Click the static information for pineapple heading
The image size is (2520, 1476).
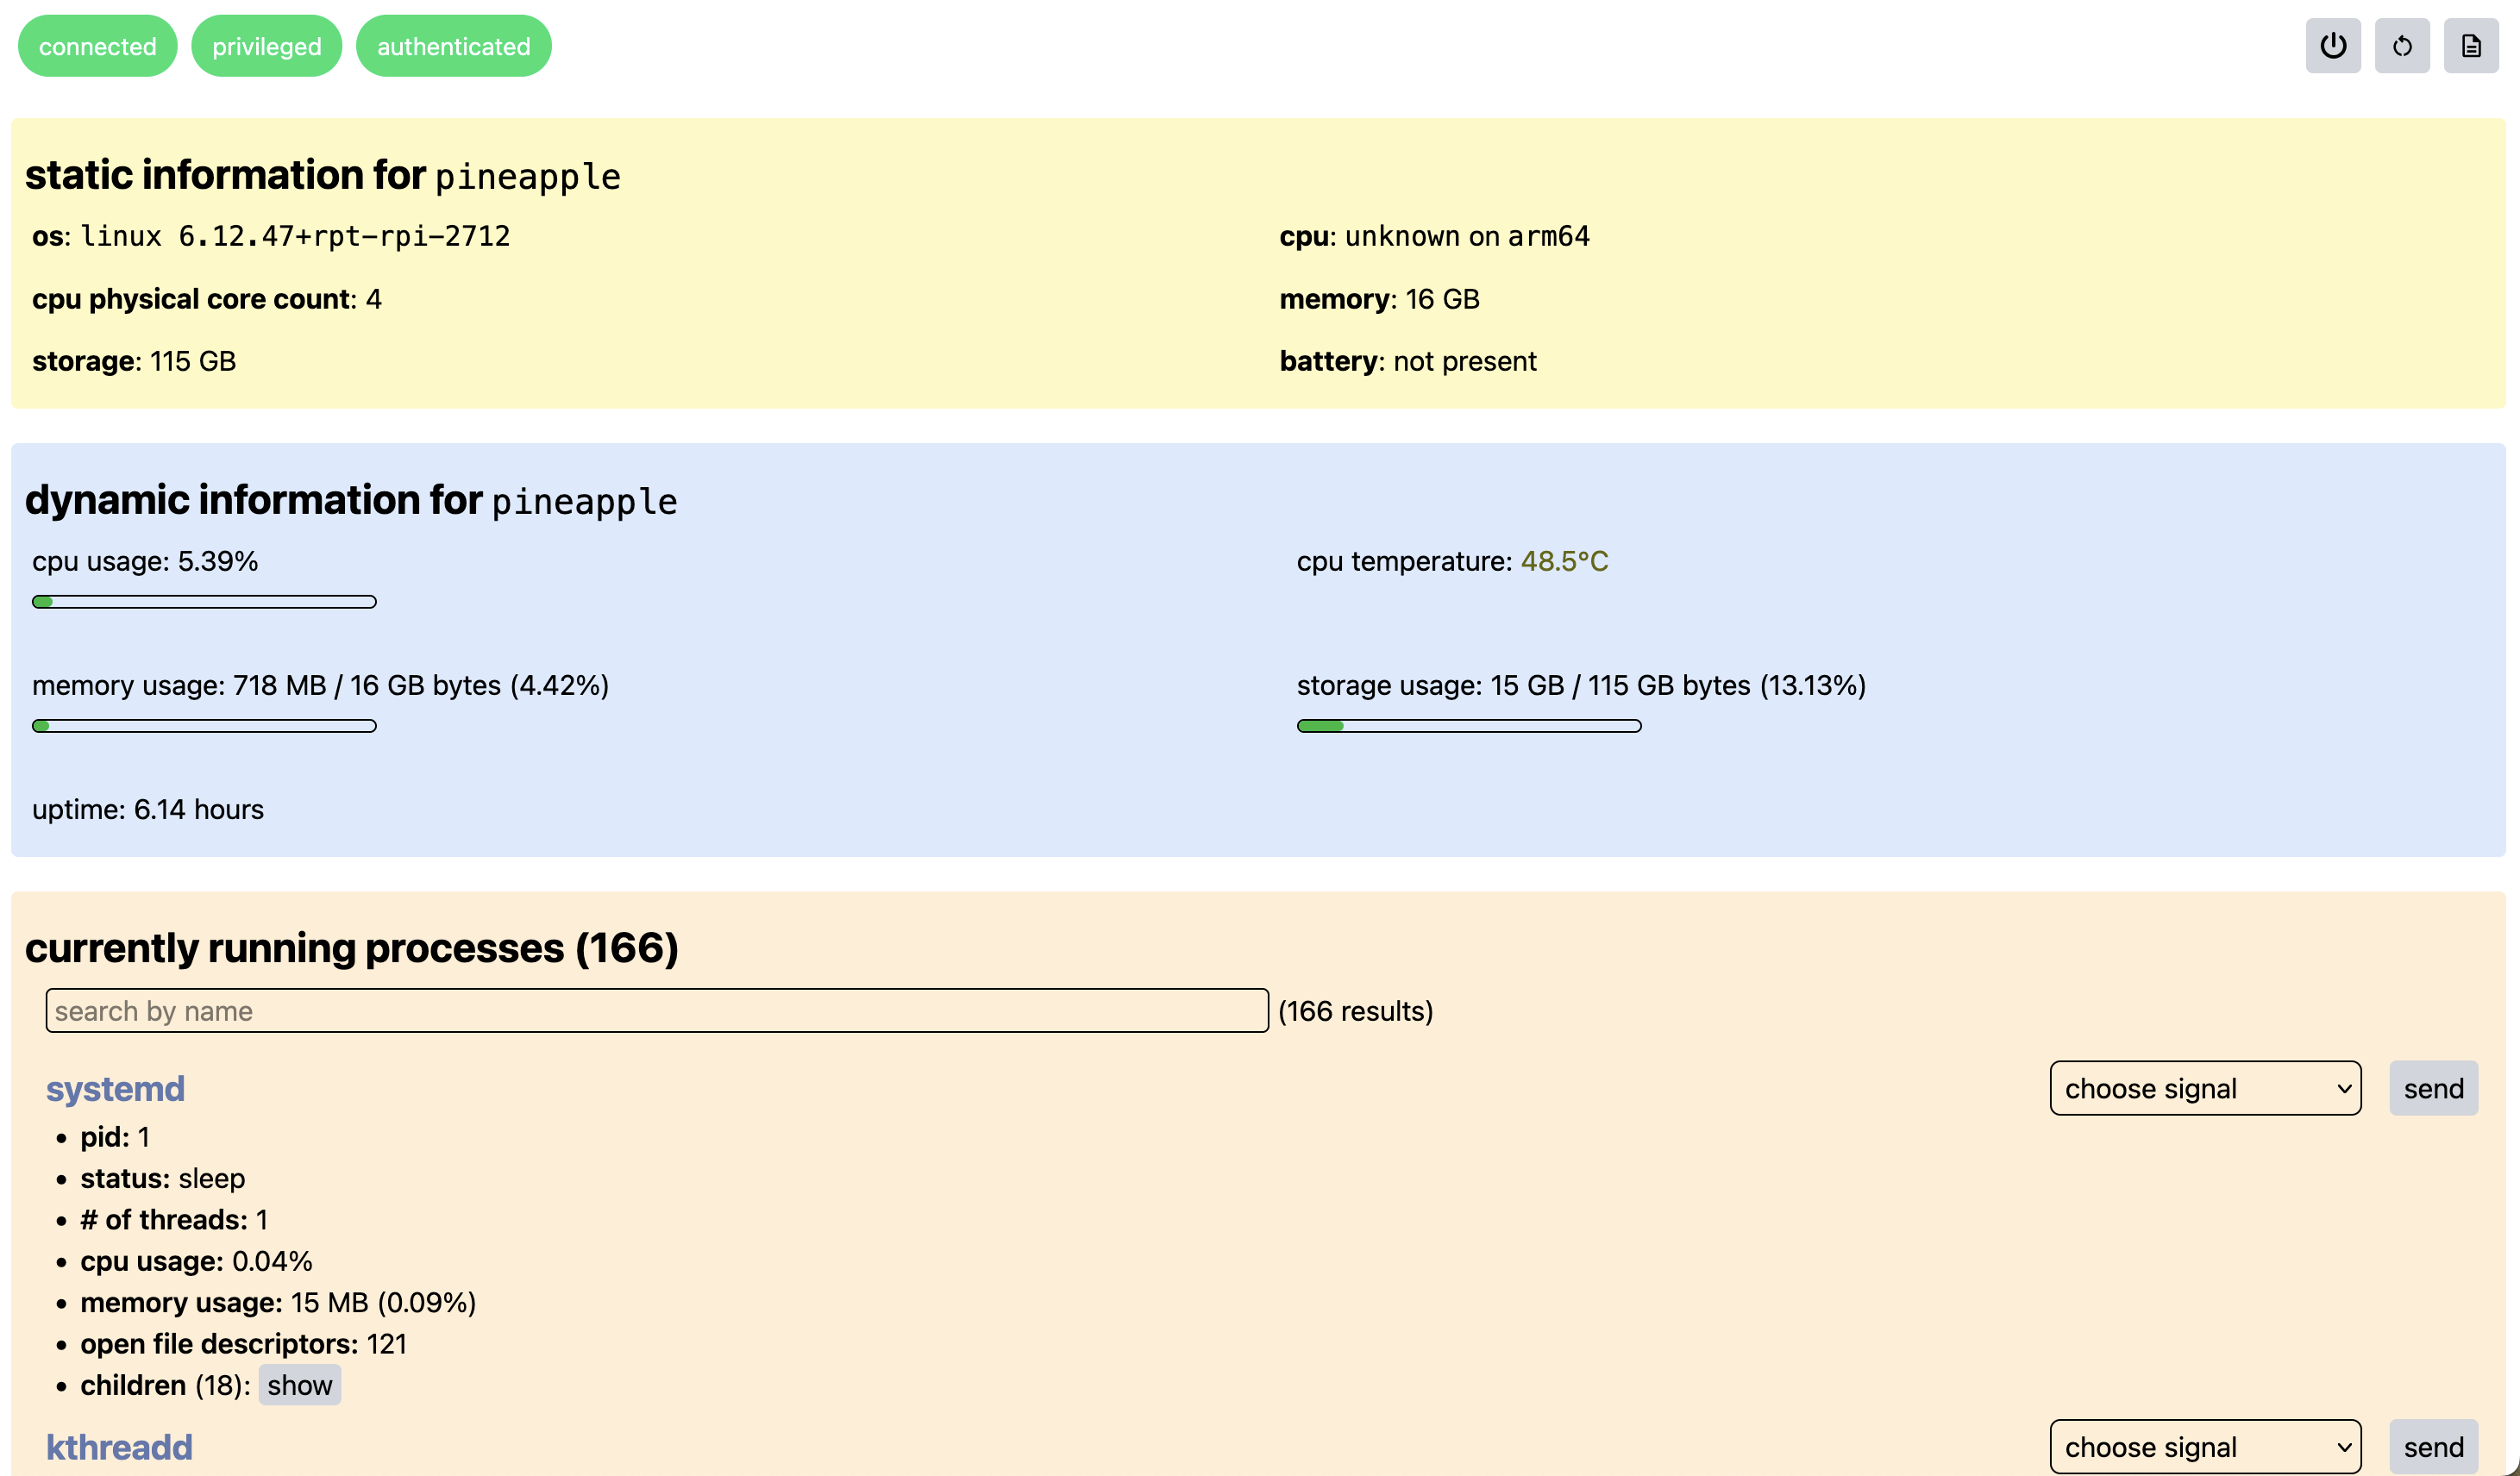pos(323,175)
